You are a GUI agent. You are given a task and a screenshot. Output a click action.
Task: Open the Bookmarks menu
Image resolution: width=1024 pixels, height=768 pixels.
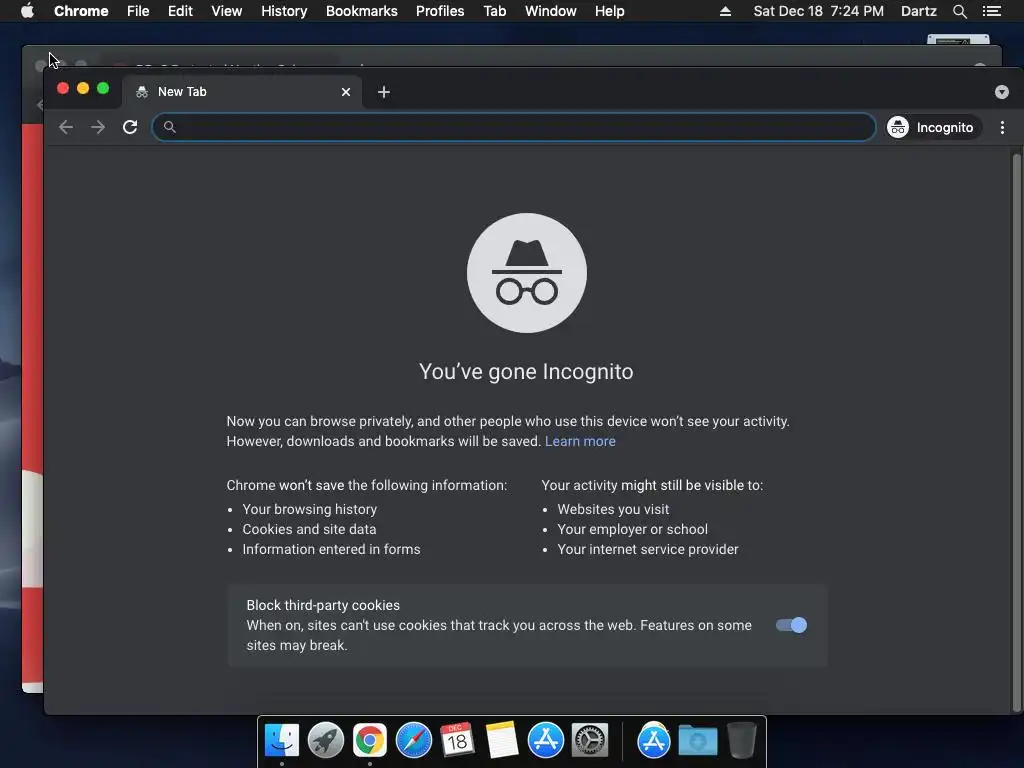[362, 11]
